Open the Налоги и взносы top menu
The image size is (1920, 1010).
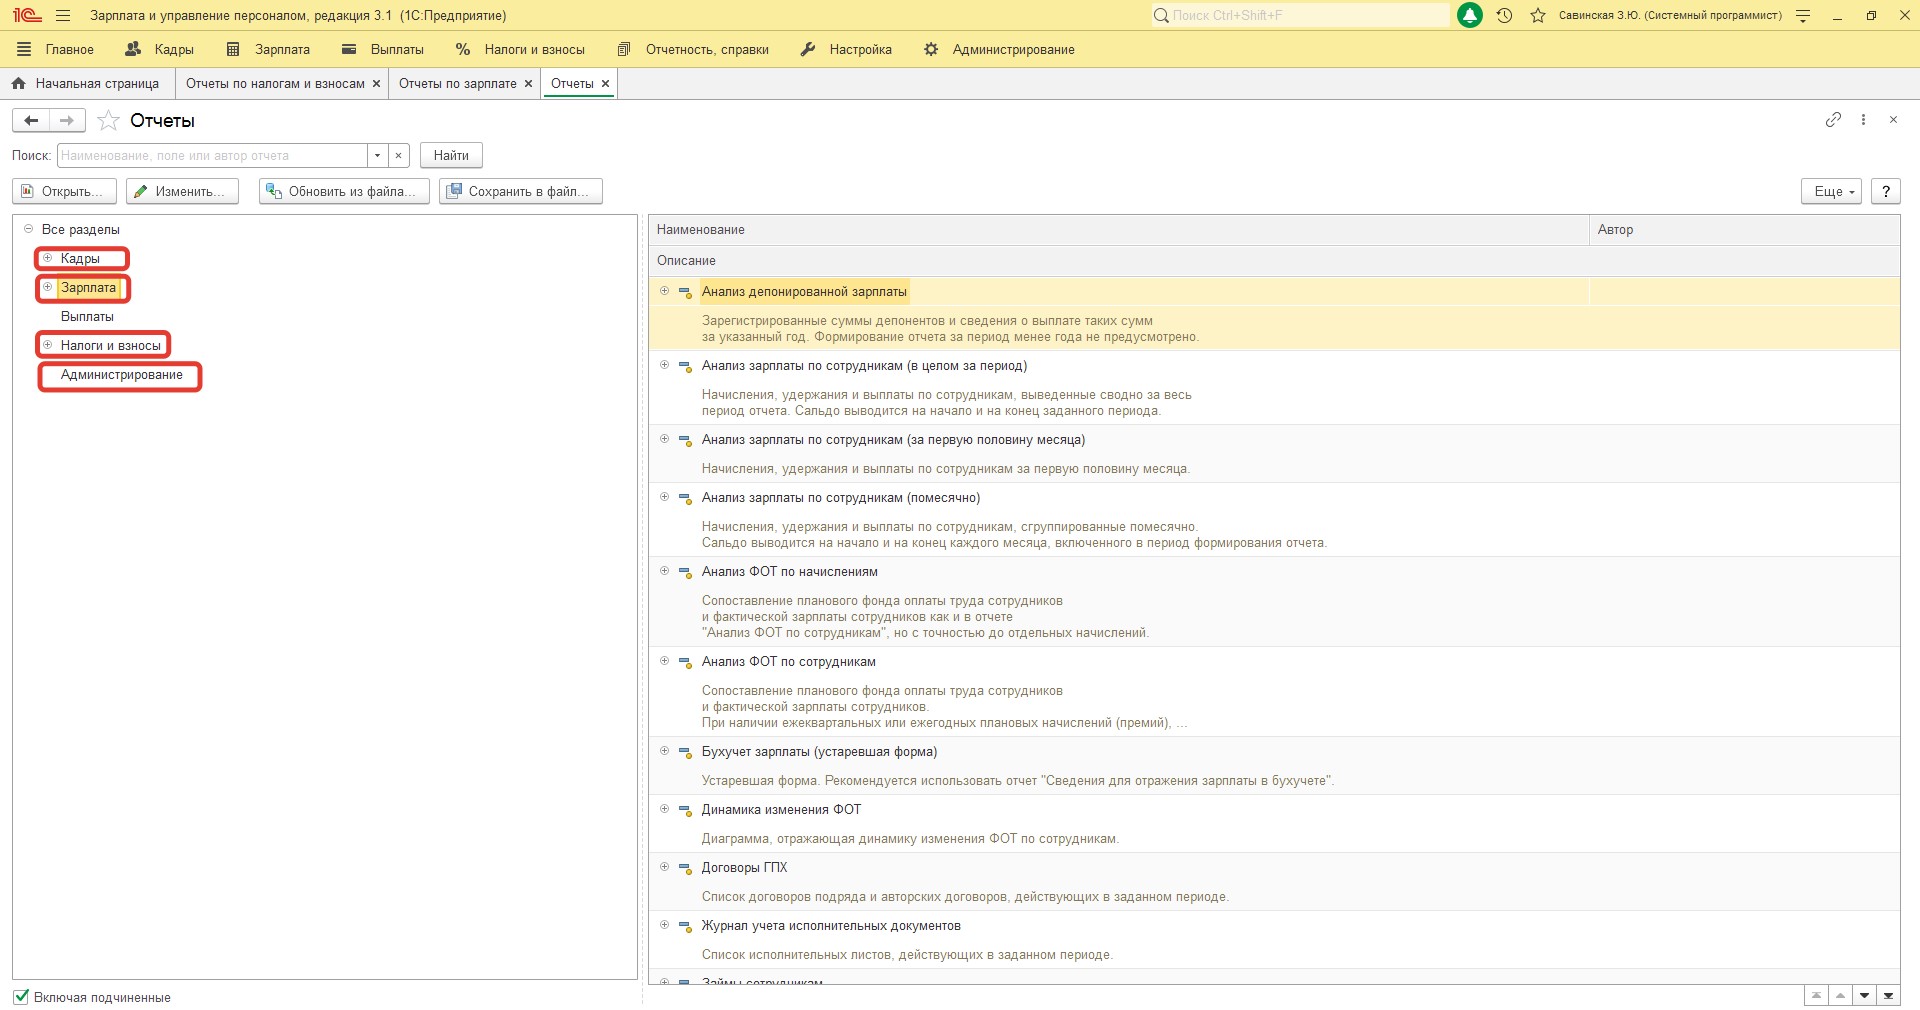click(x=520, y=49)
